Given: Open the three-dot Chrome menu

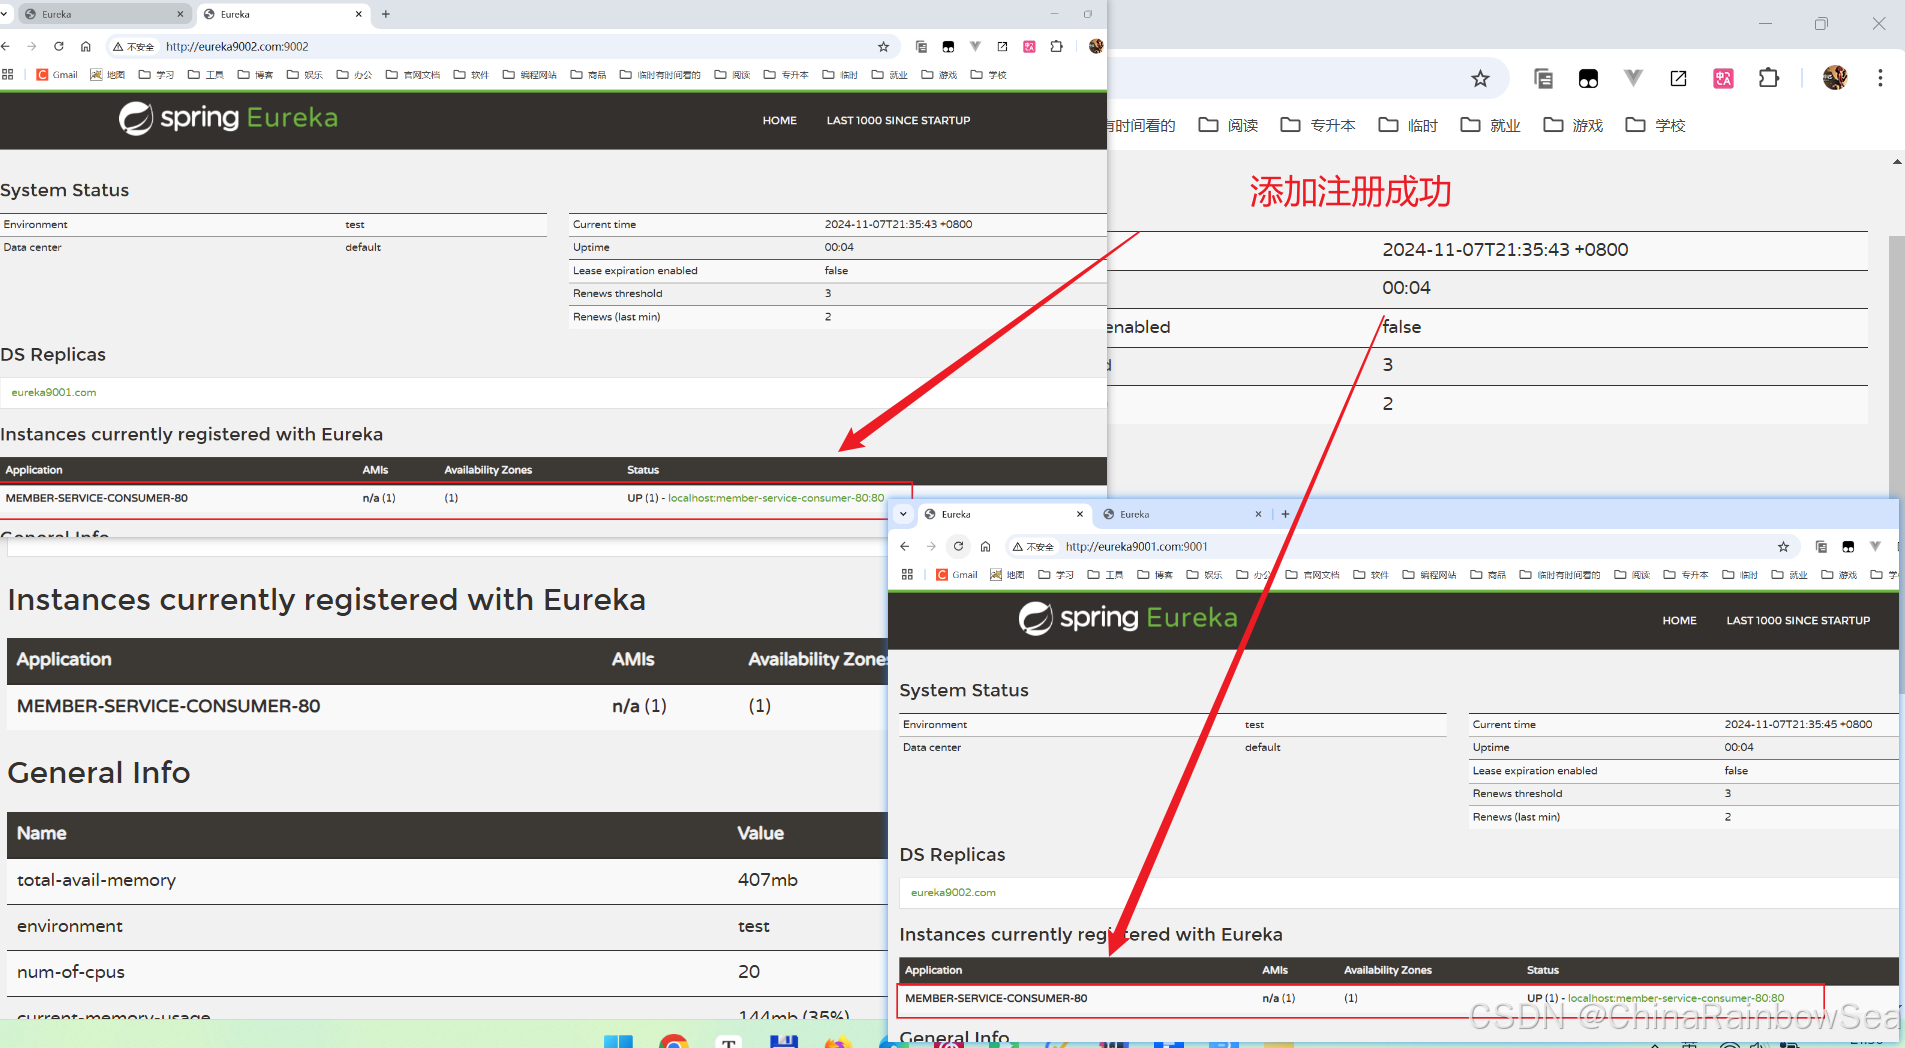Looking at the screenshot, I should coord(1880,78).
